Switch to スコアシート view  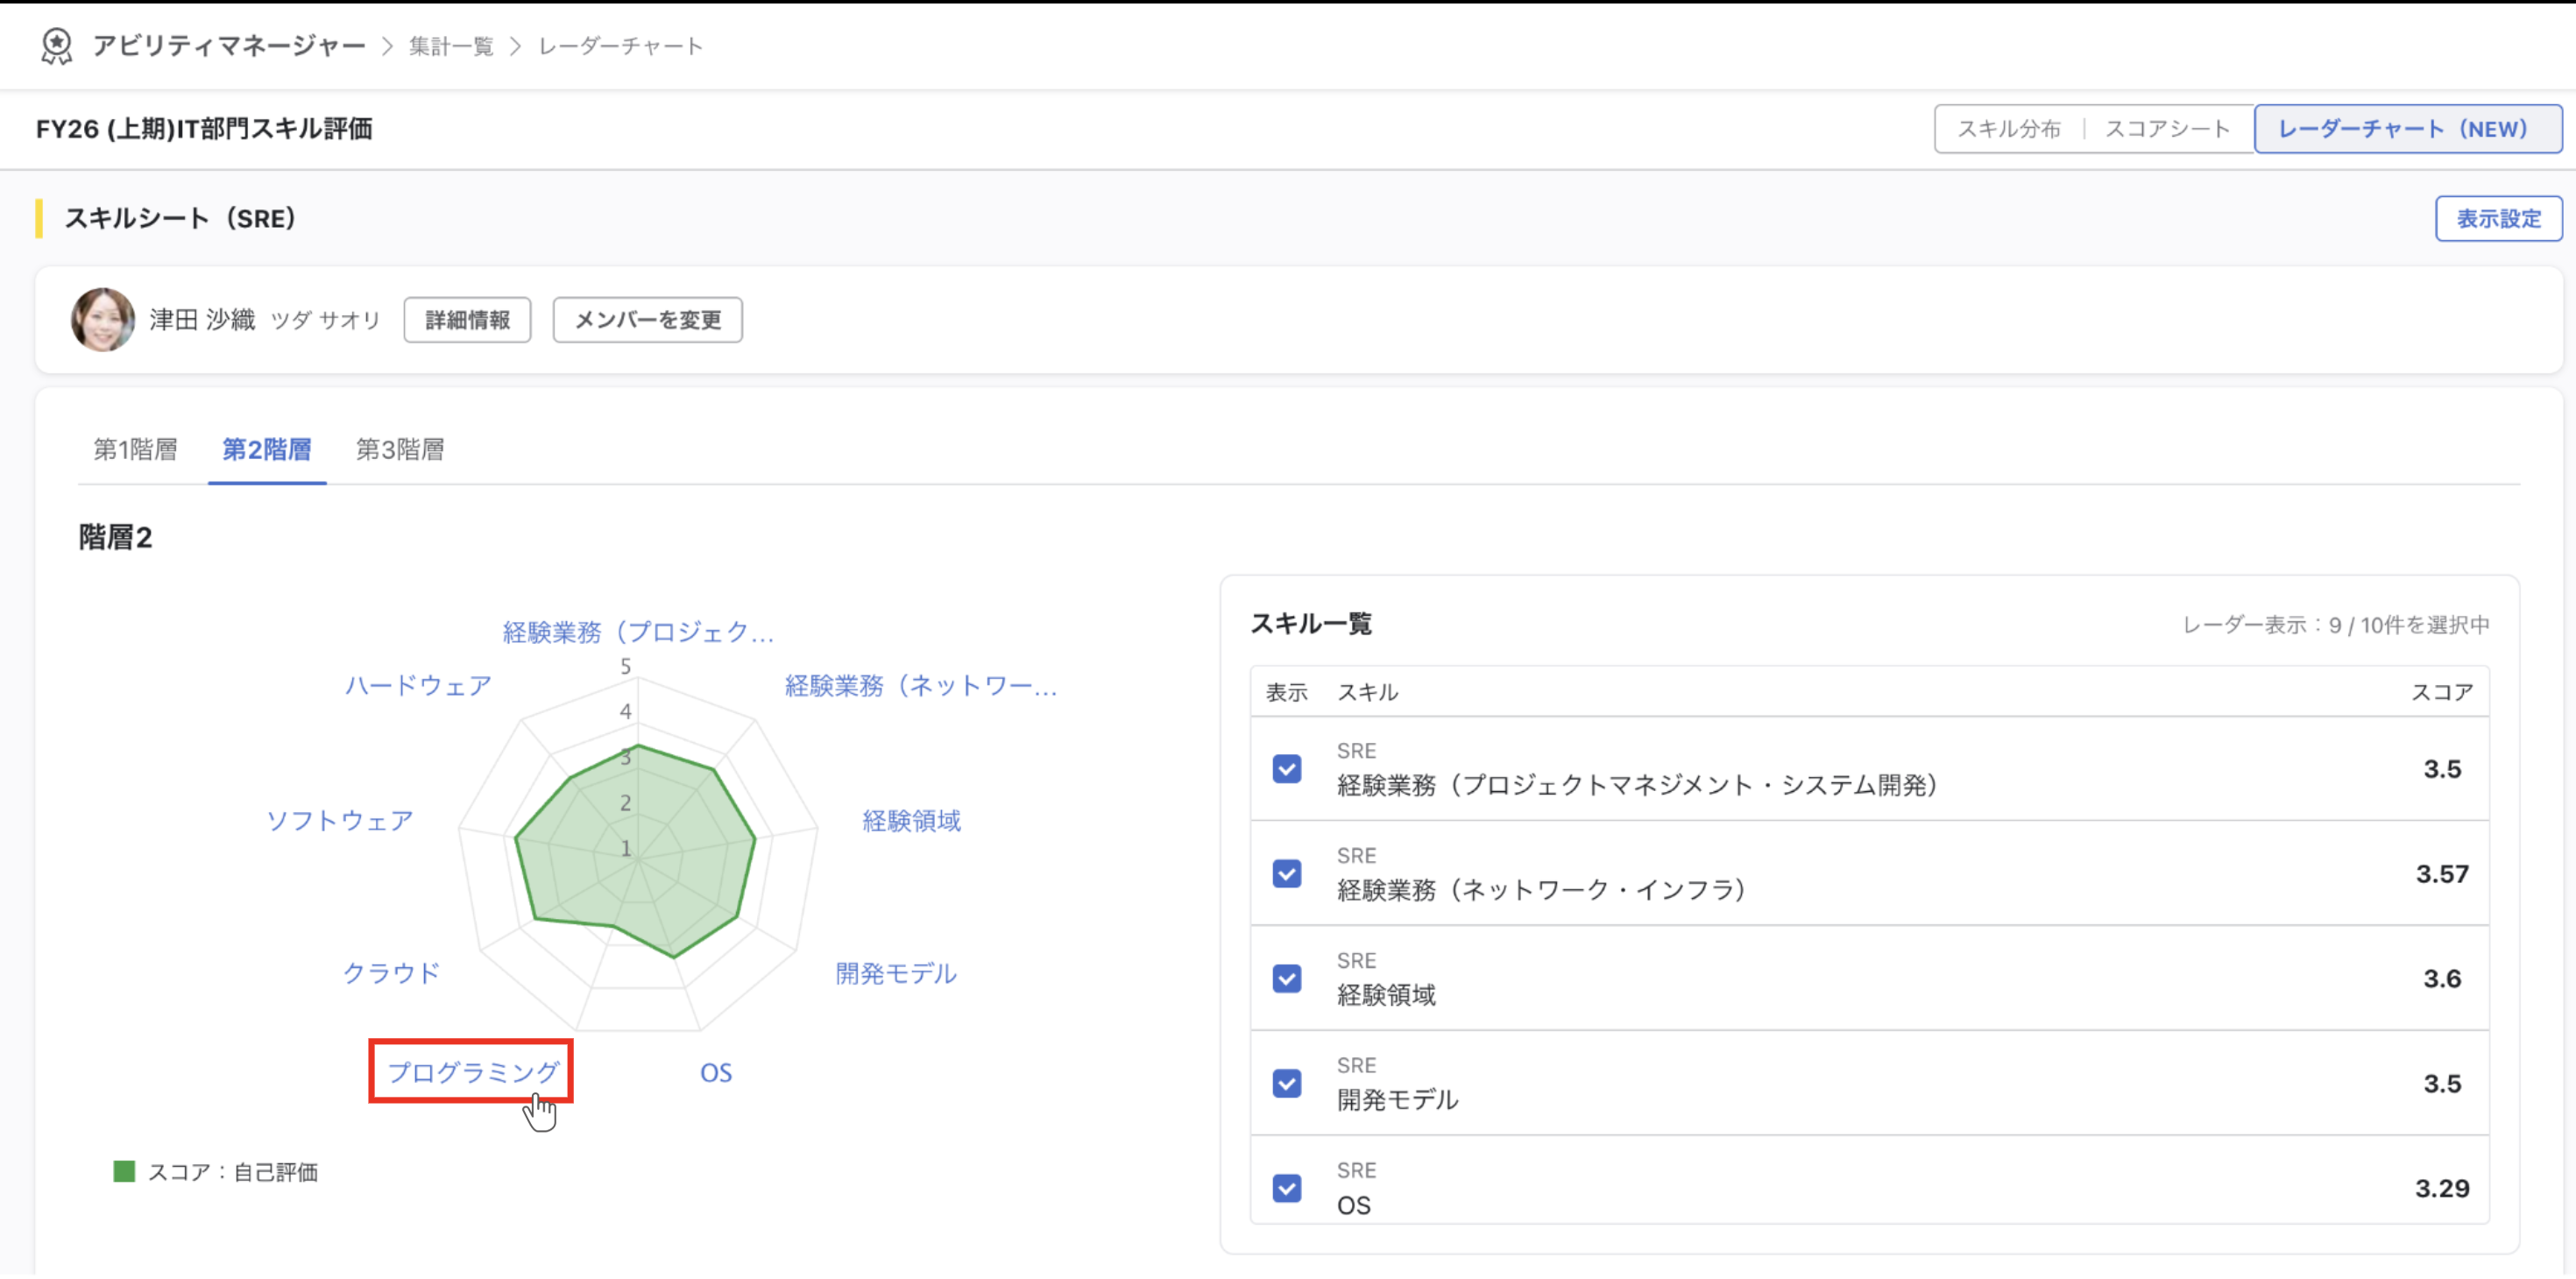2167,129
